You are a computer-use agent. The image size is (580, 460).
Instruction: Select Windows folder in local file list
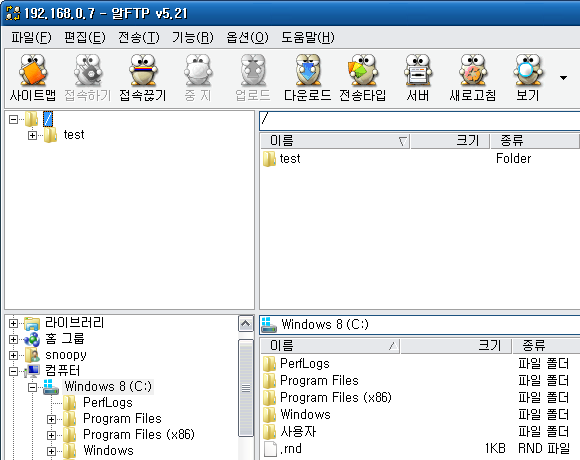305,415
